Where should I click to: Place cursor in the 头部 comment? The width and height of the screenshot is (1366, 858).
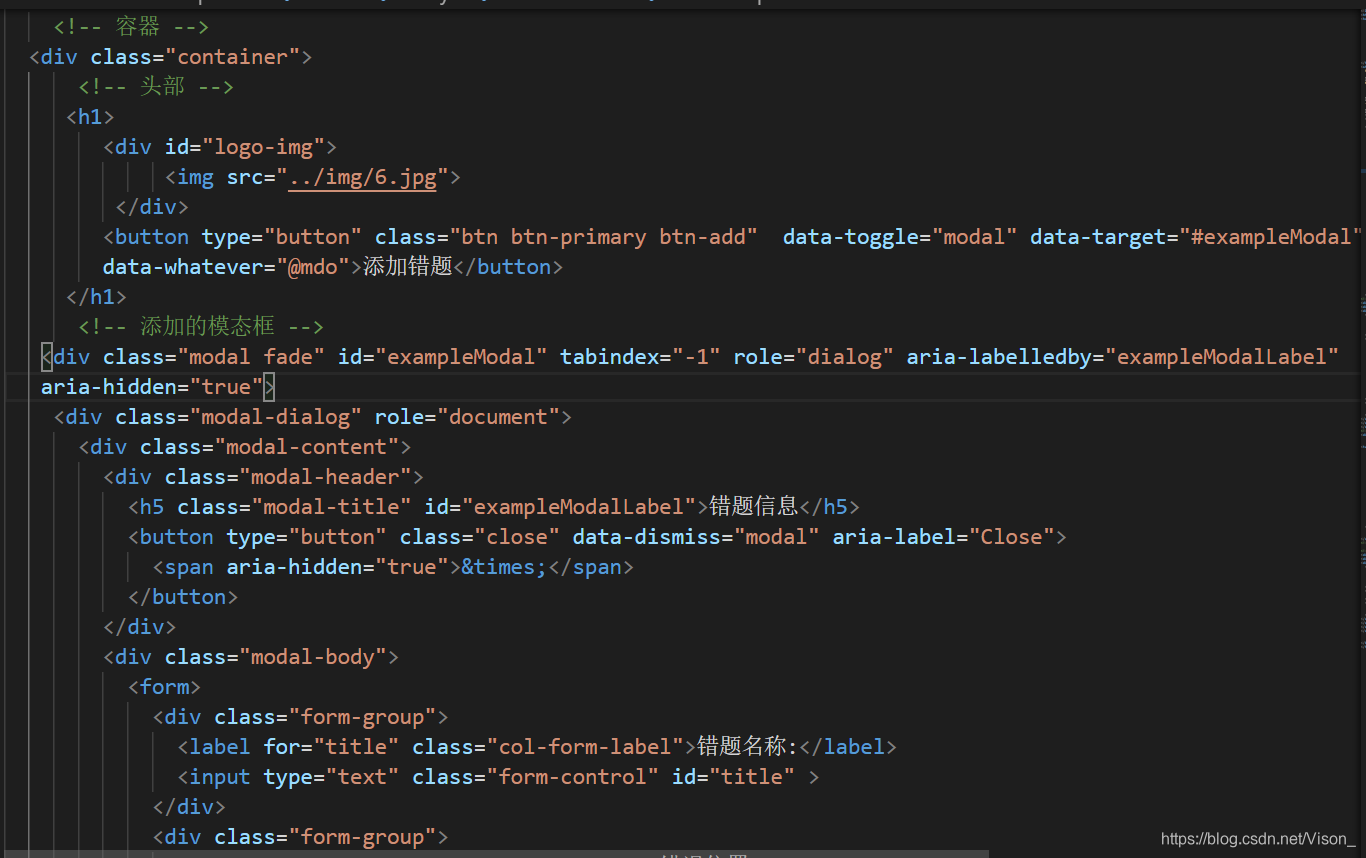pyautogui.click(x=156, y=87)
